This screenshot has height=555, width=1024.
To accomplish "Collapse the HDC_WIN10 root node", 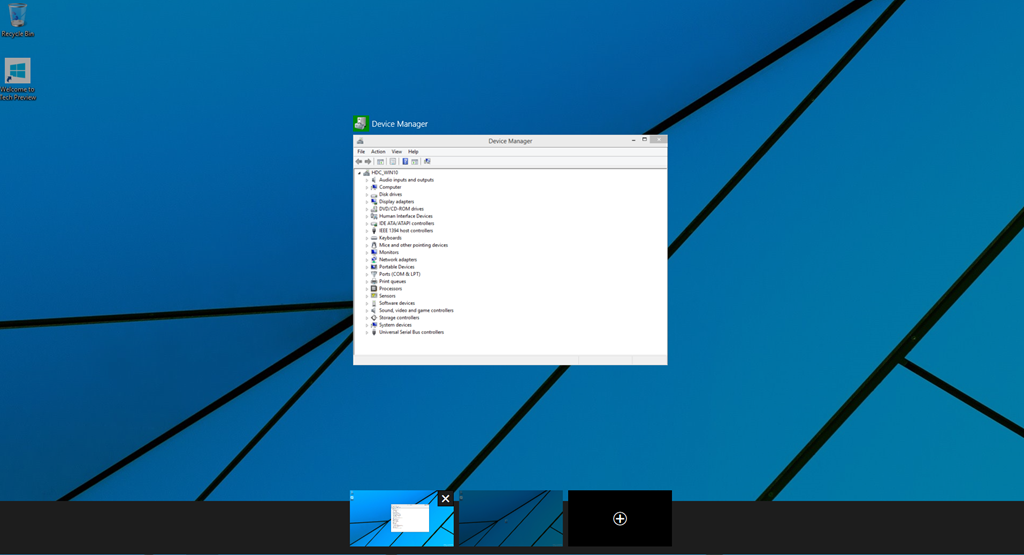I will coord(359,173).
